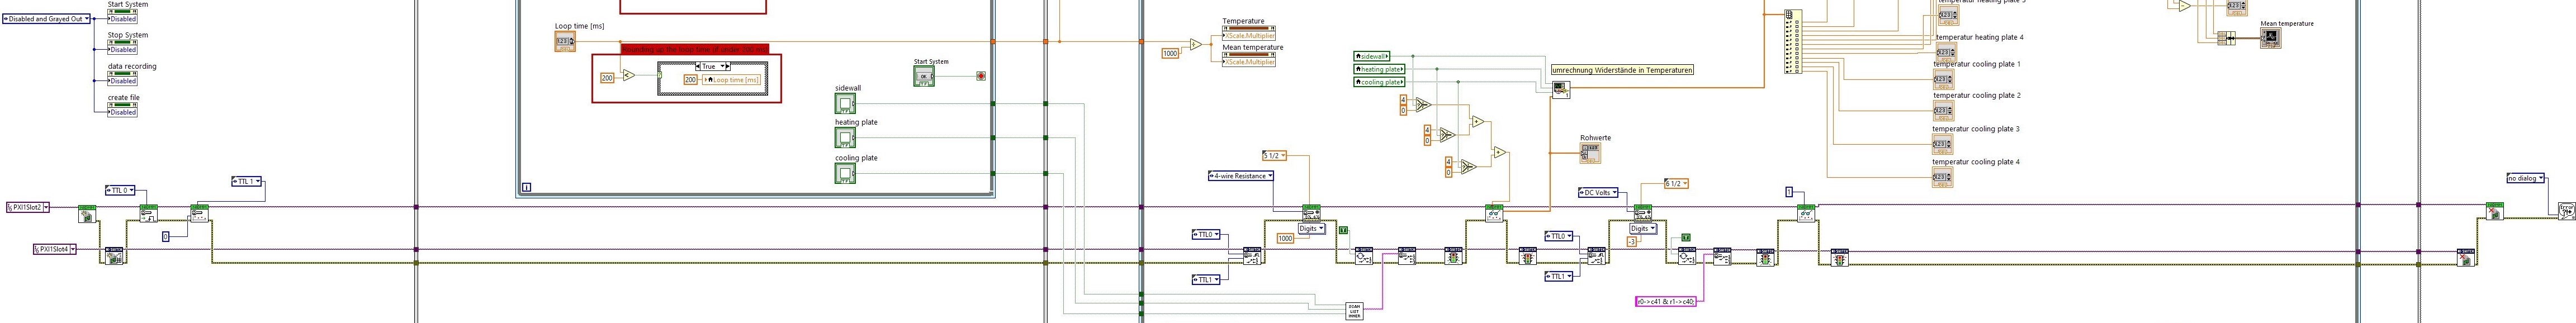This screenshot has width=2576, height=323.
Task: Click the loop iteration terminal i
Action: [x=527, y=186]
